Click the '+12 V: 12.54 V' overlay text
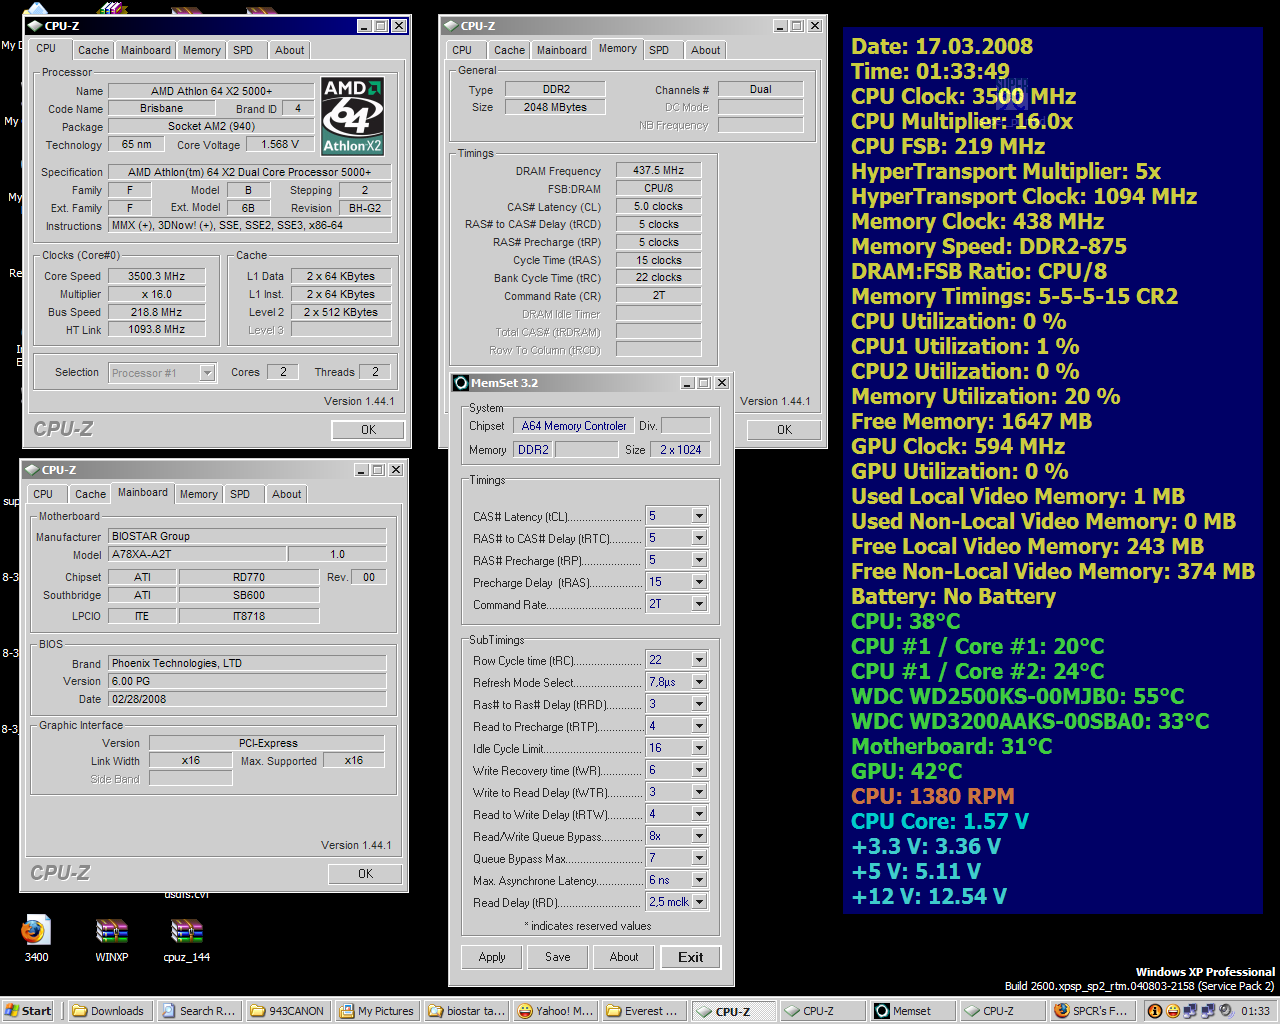Screen dimensions: 1280x1024 (x=929, y=897)
